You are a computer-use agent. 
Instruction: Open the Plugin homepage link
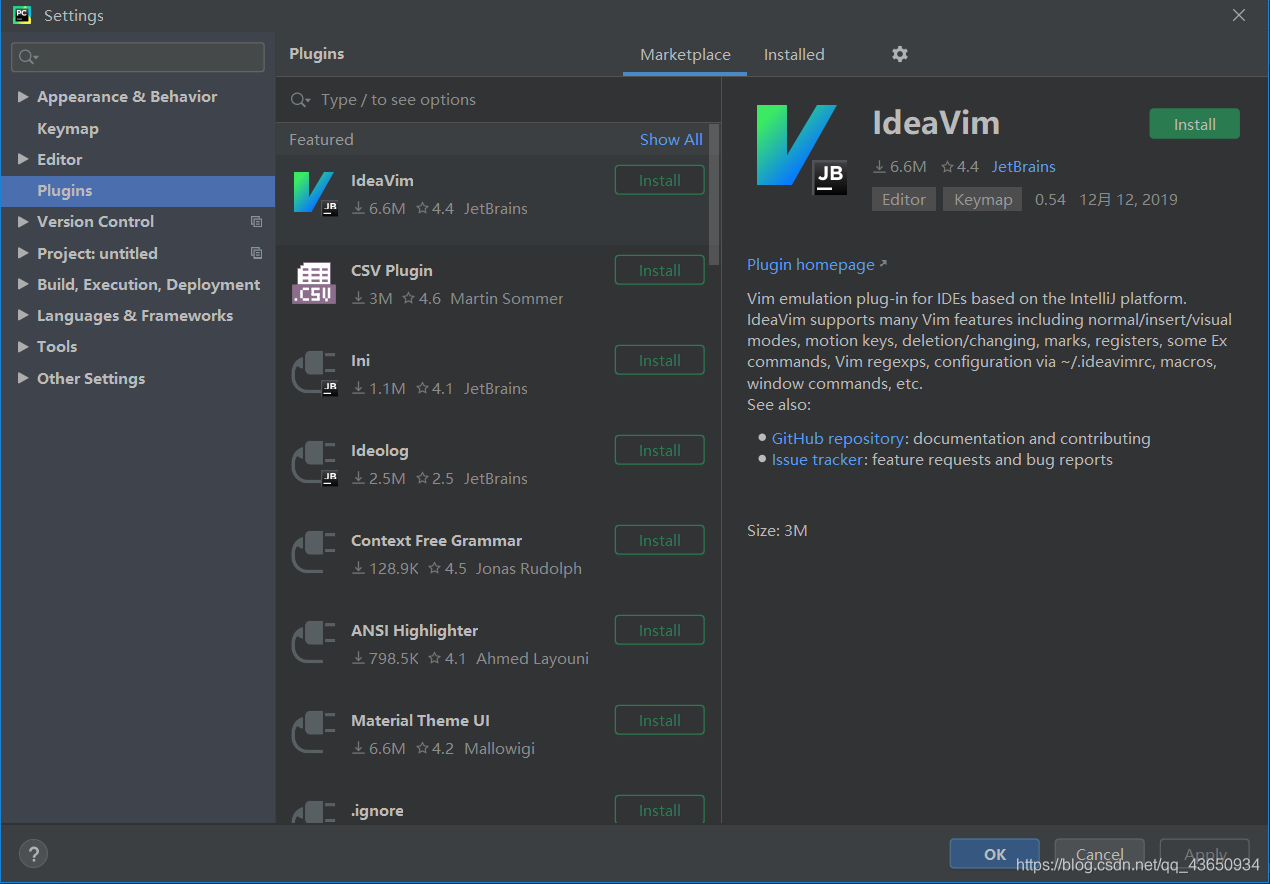click(811, 264)
